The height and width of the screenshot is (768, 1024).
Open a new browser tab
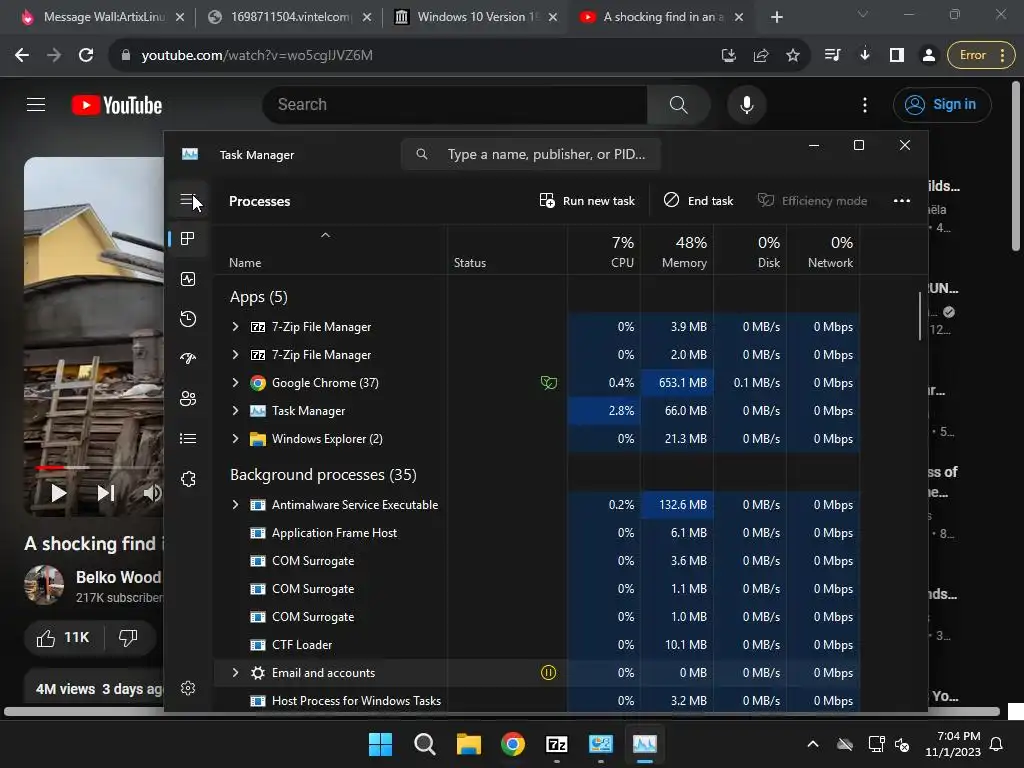(776, 17)
